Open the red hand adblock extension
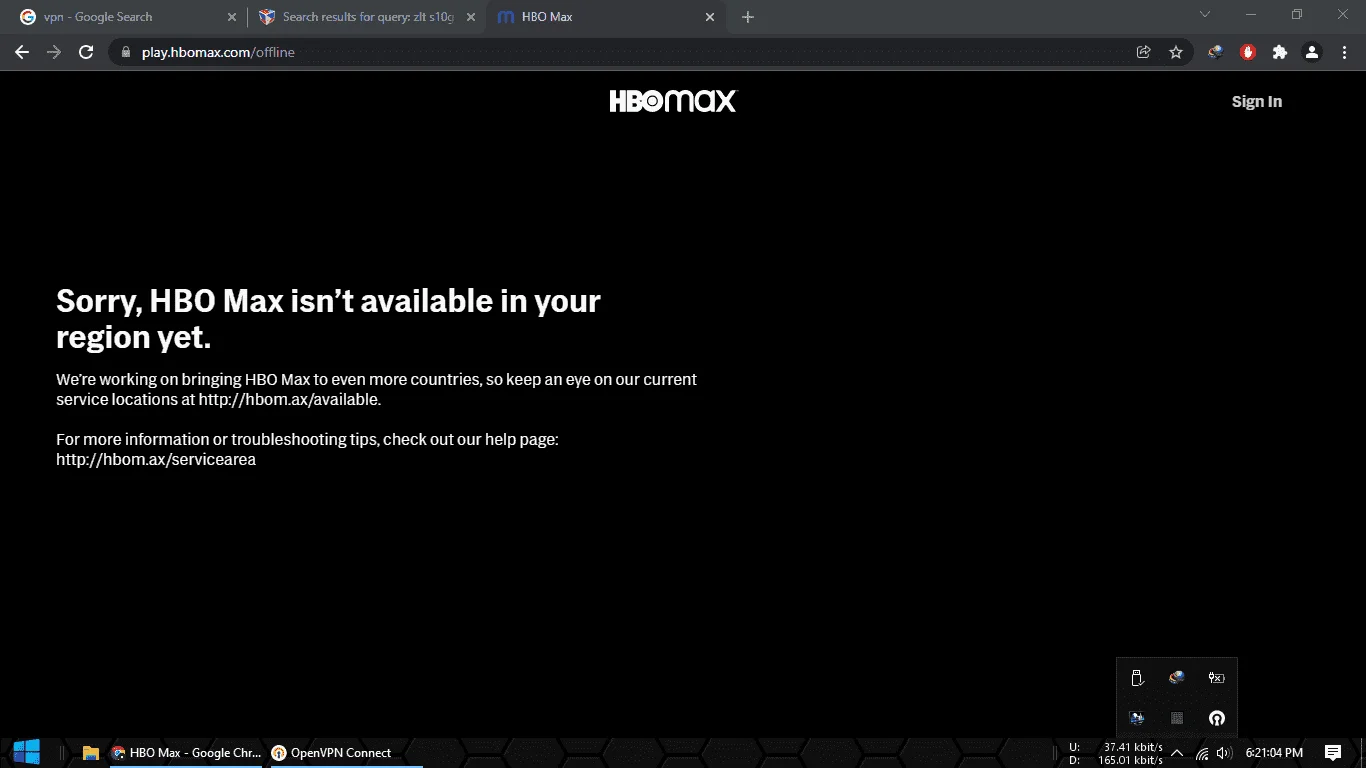This screenshot has height=768, width=1366. point(1247,52)
